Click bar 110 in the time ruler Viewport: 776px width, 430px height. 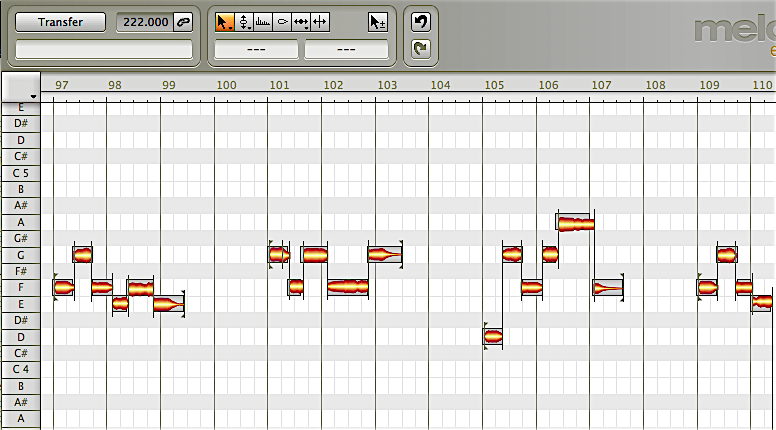(762, 85)
